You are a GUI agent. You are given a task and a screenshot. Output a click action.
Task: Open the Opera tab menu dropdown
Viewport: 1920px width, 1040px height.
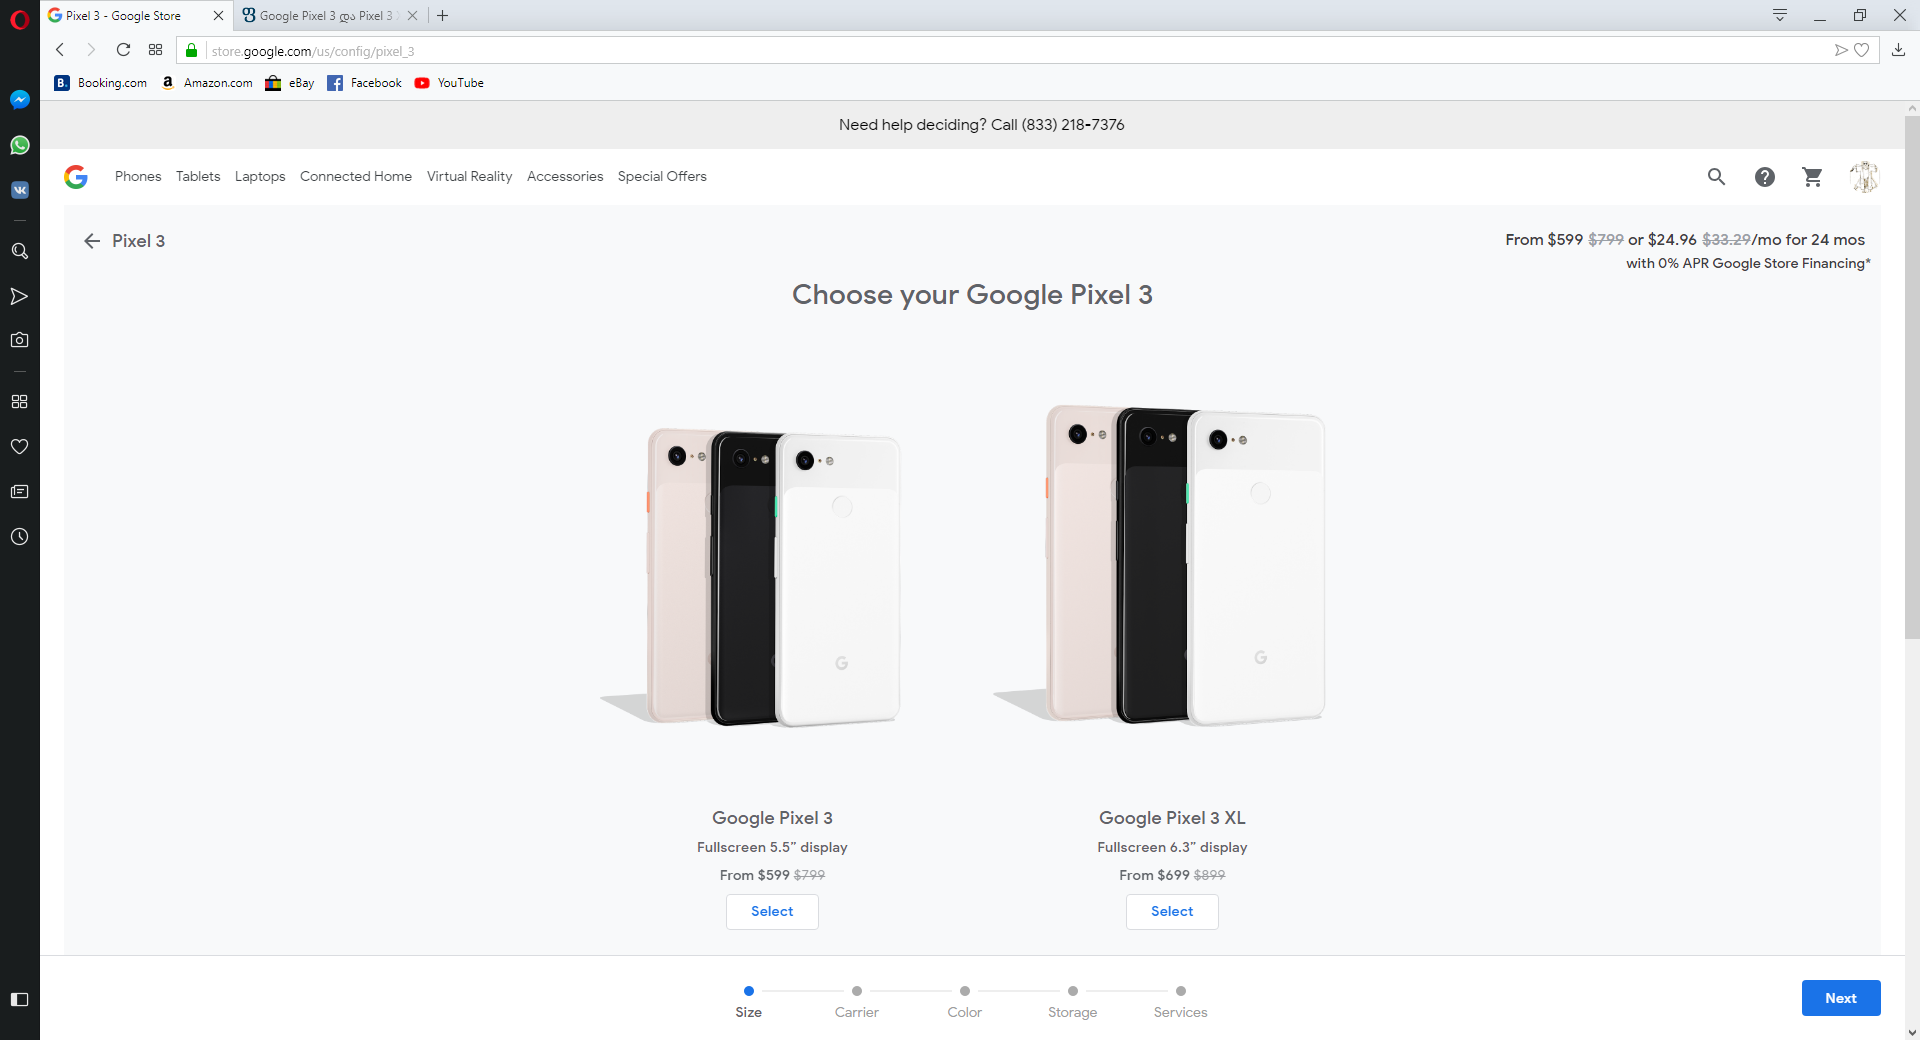[x=1780, y=15]
